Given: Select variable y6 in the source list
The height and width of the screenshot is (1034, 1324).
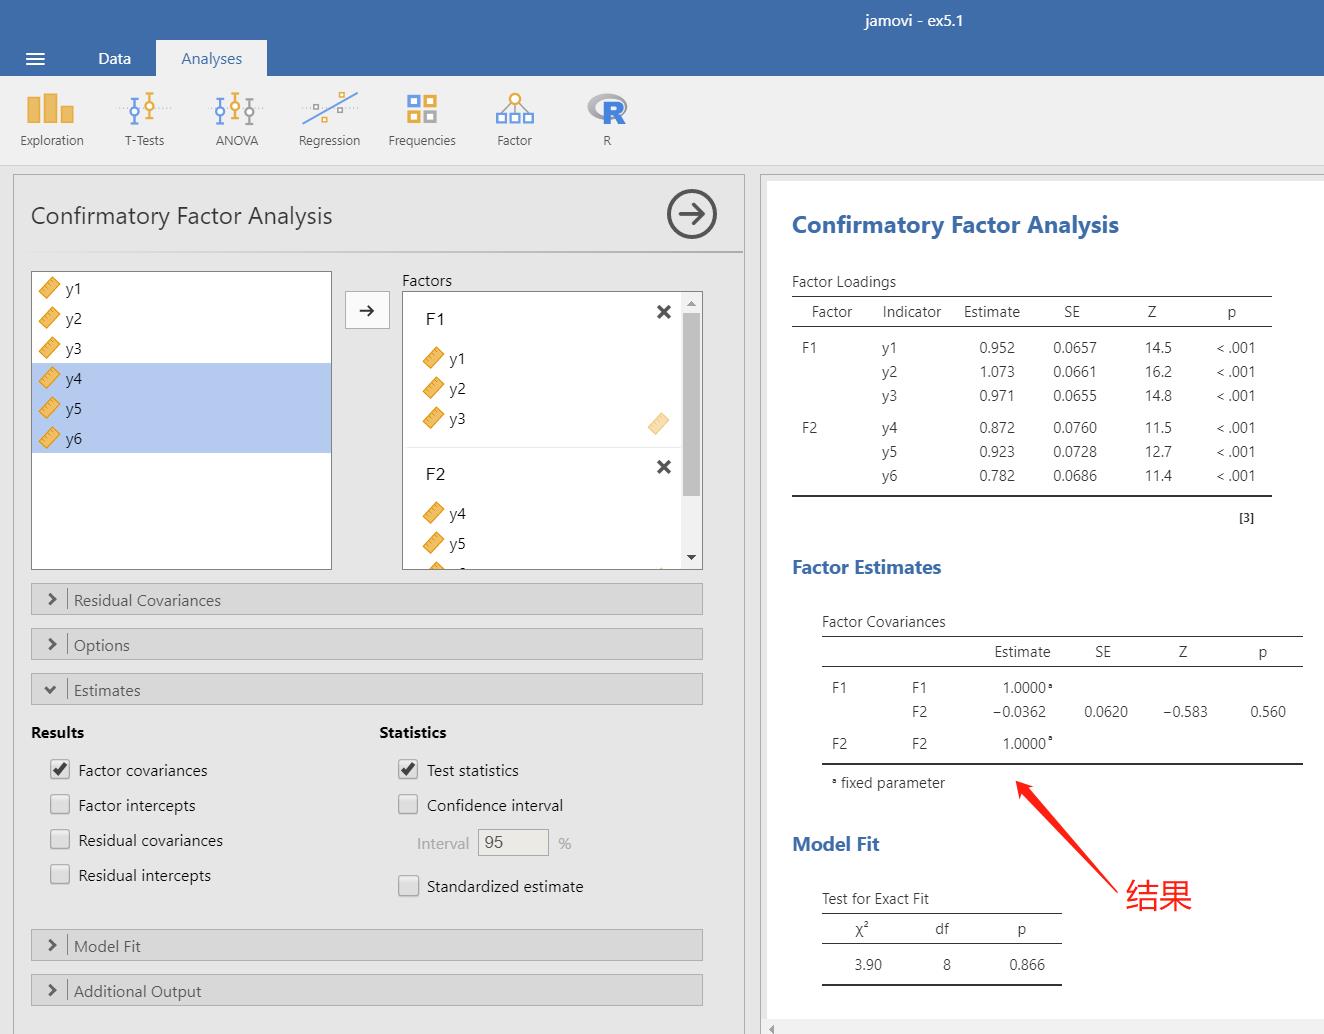Looking at the screenshot, I should coord(181,438).
